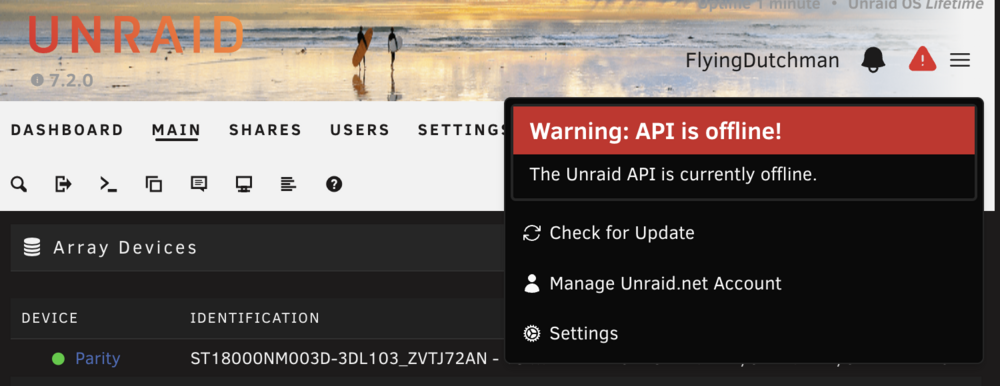Screen dimensions: 1000x386
Task: Click the Unraid API is currently offline message
Action: pyautogui.click(x=673, y=174)
